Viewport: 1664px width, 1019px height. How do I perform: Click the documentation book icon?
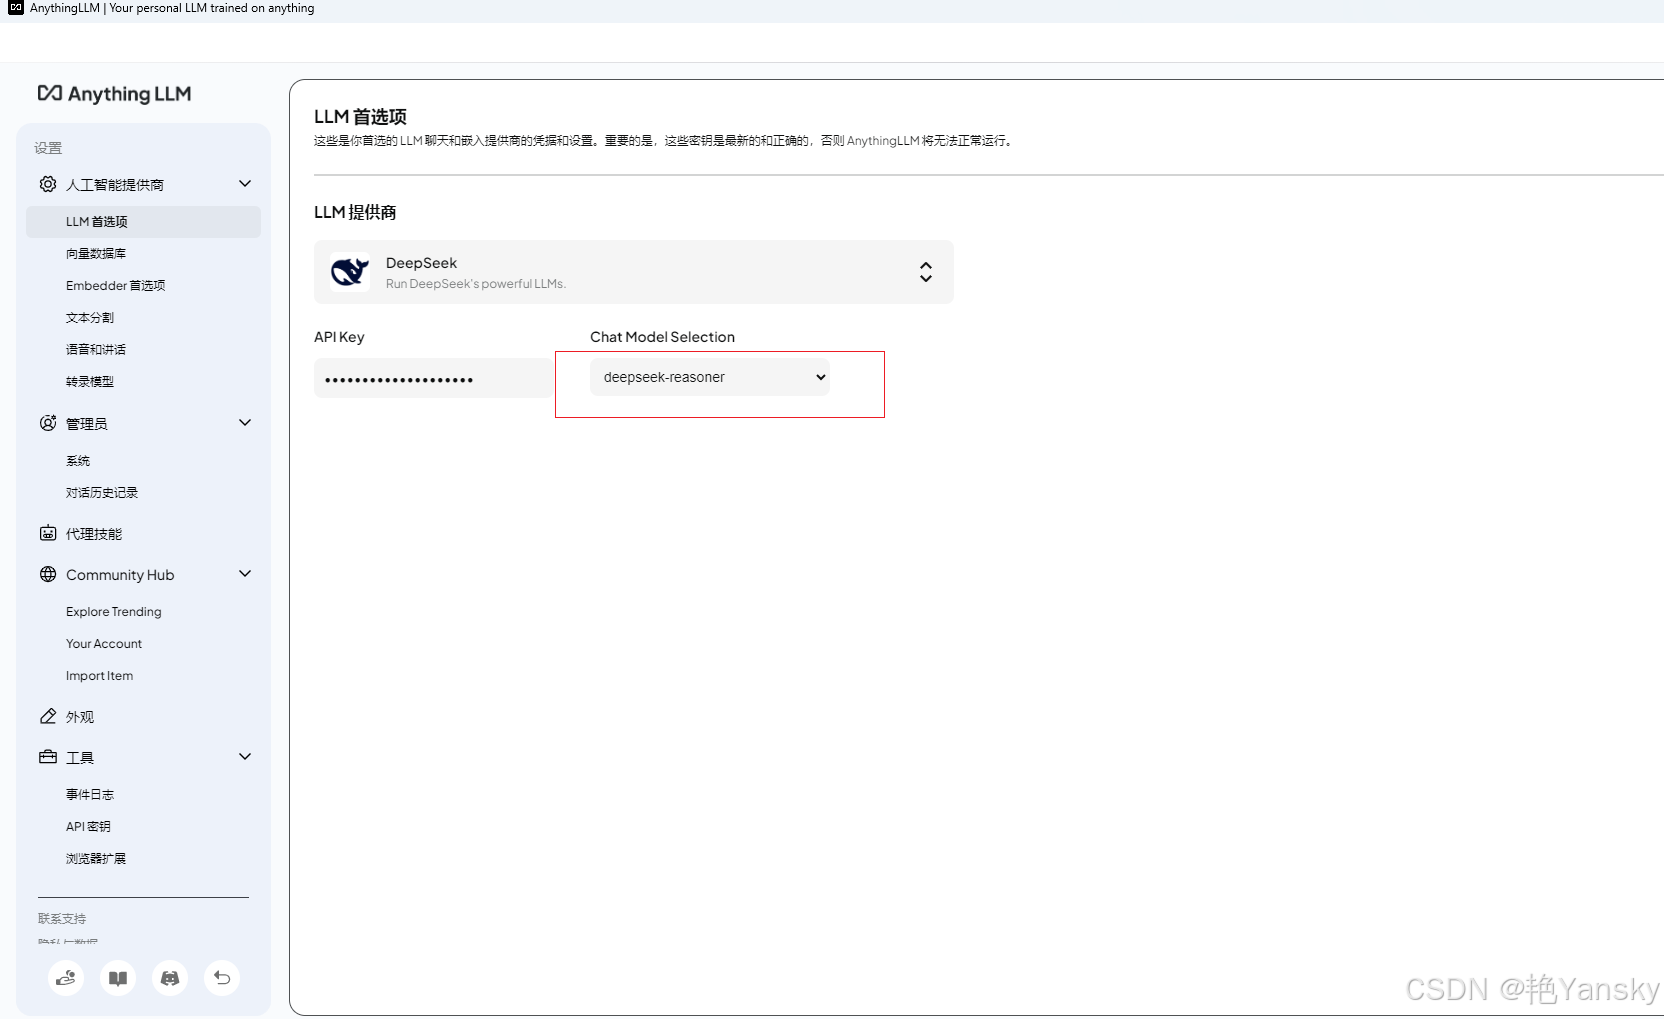tap(117, 978)
